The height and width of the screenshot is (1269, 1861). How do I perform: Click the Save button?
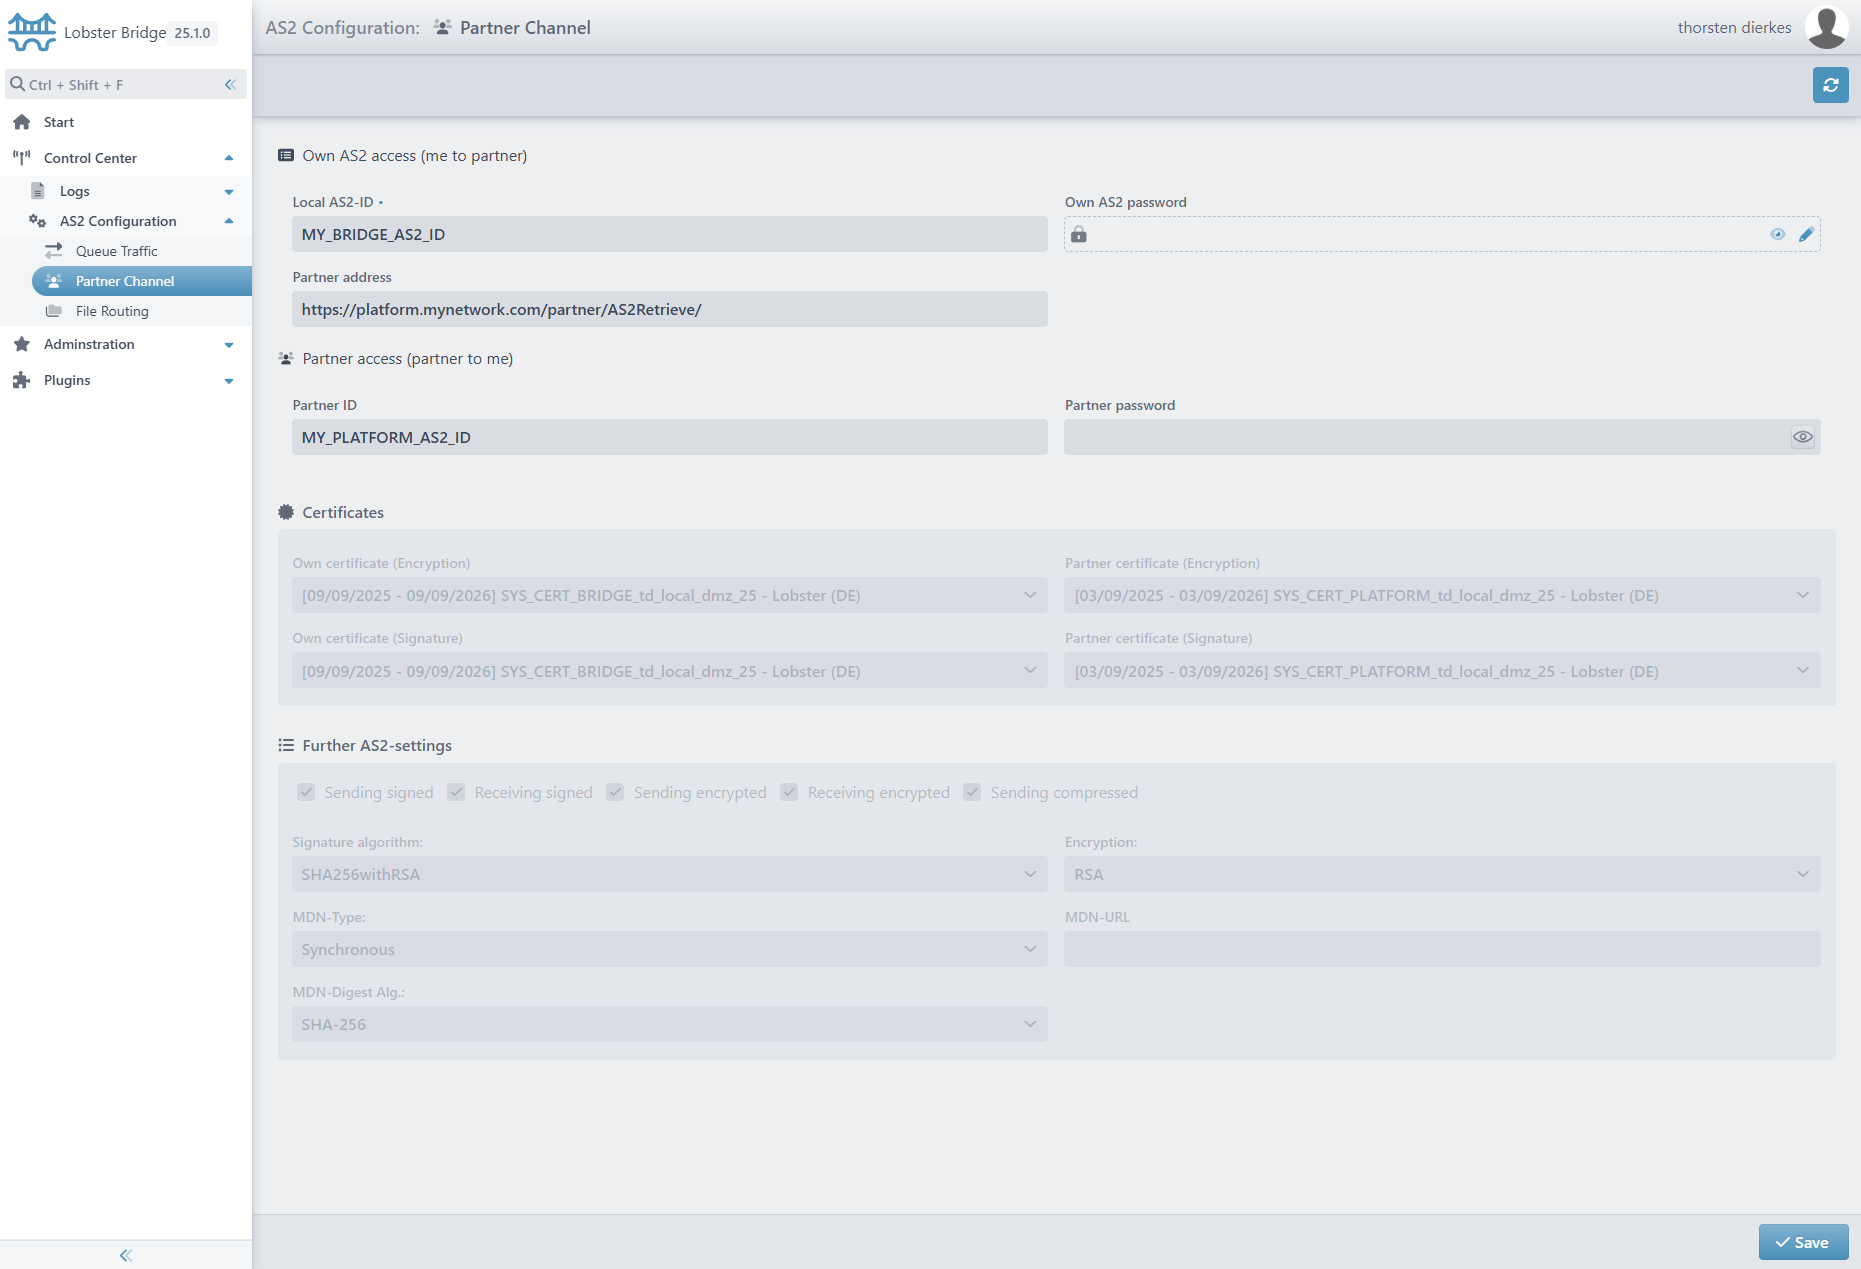pyautogui.click(x=1802, y=1242)
